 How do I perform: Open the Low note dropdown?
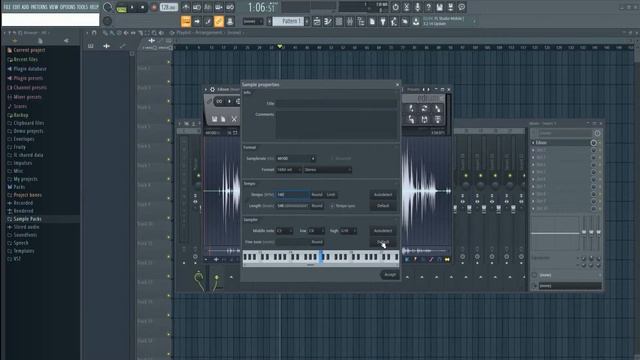click(x=316, y=231)
